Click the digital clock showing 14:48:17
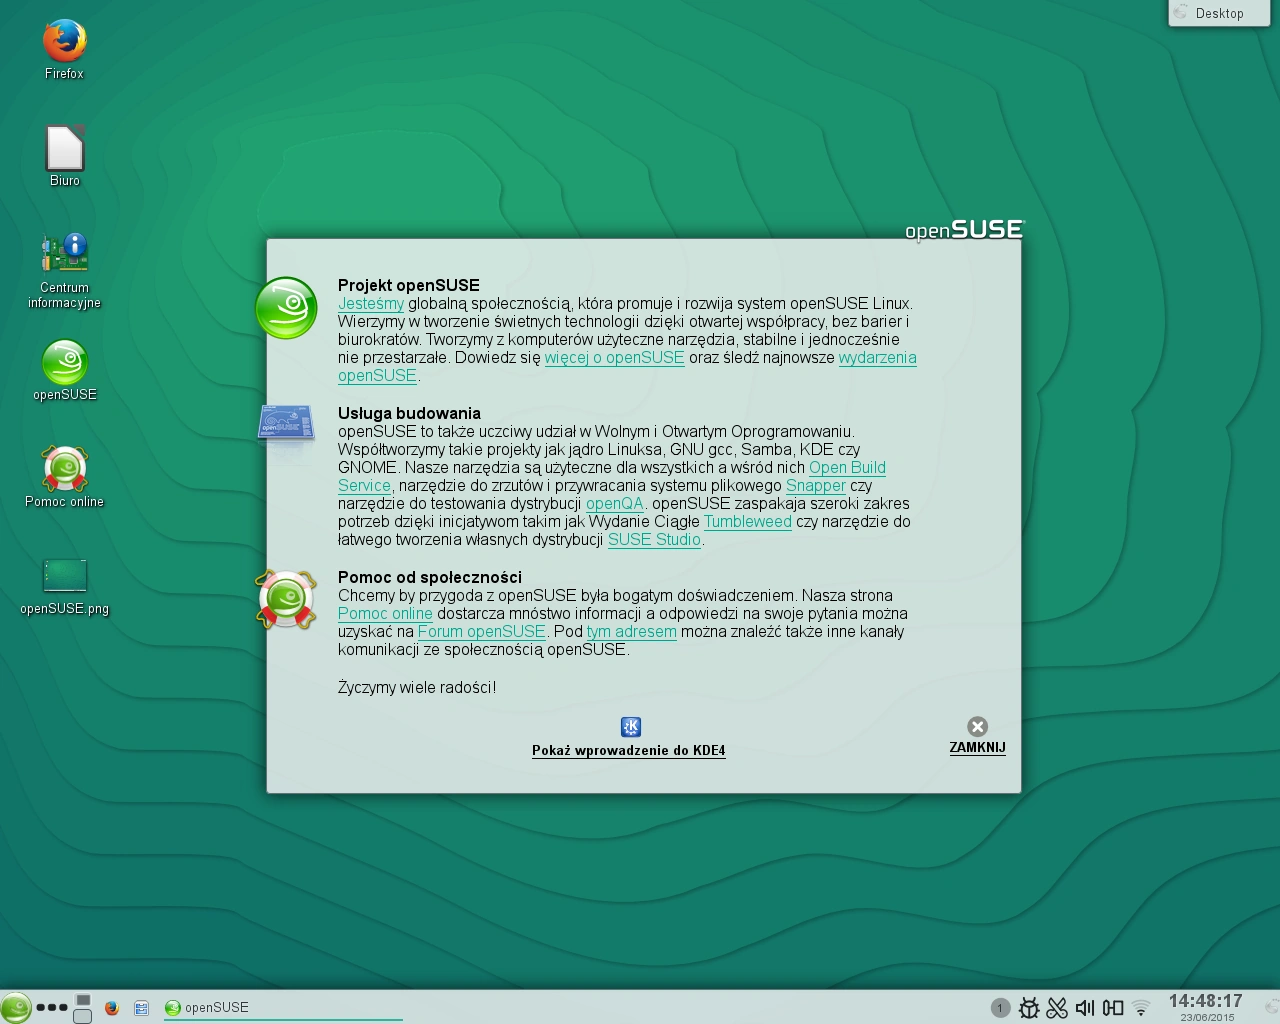Viewport: 1280px width, 1024px height. point(1206,1001)
